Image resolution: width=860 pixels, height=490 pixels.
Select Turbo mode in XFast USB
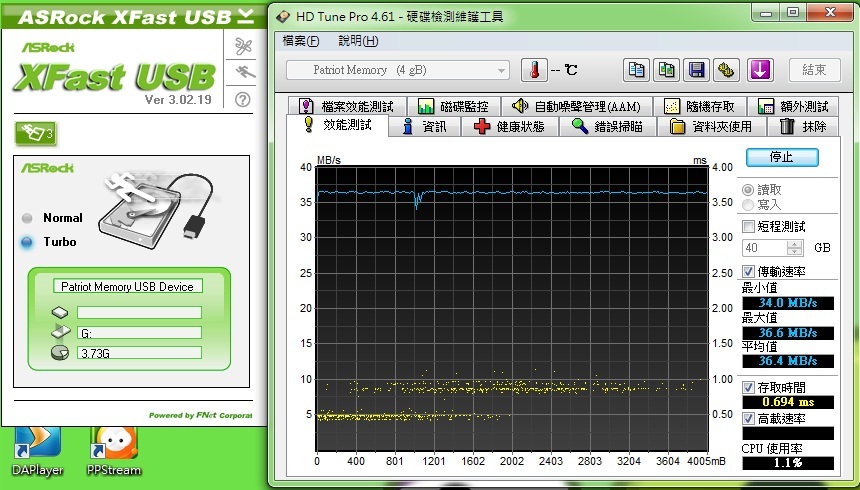tap(27, 242)
